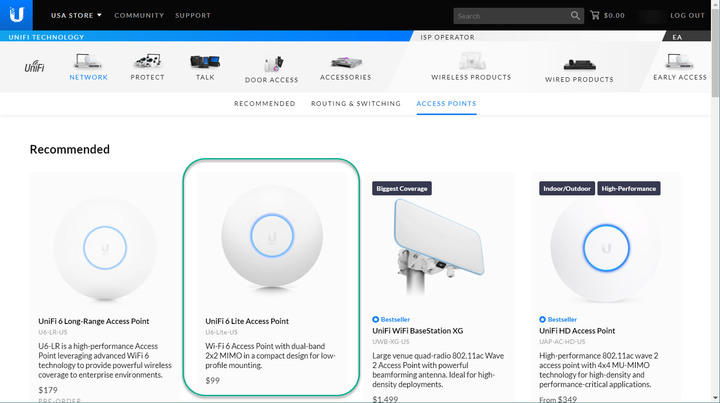The height and width of the screenshot is (403, 720).
Task: Click the Recommended section heading
Action: pos(70,149)
